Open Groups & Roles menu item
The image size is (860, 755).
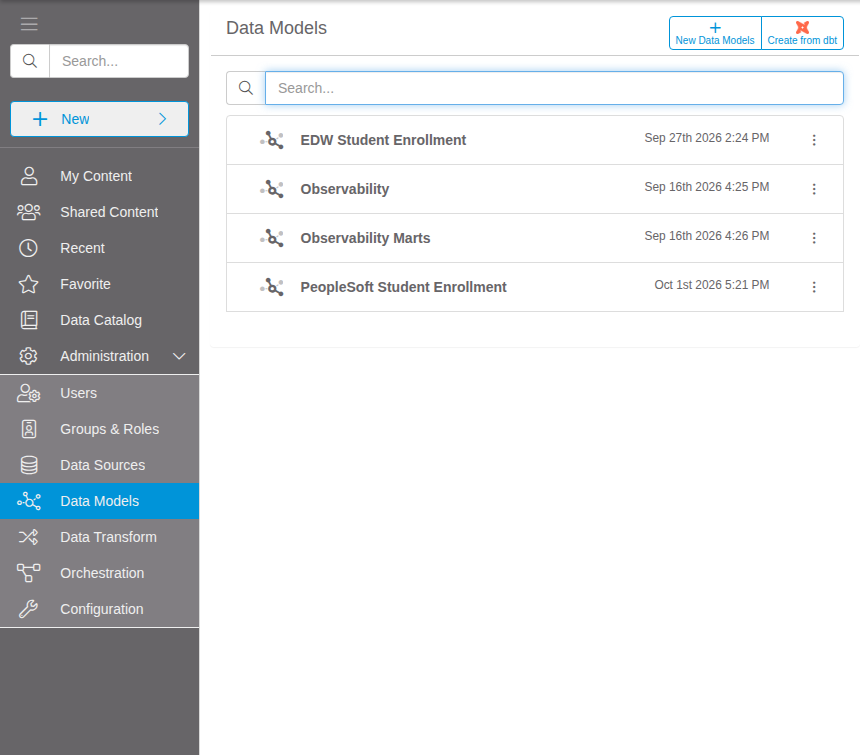pyautogui.click(x=99, y=429)
